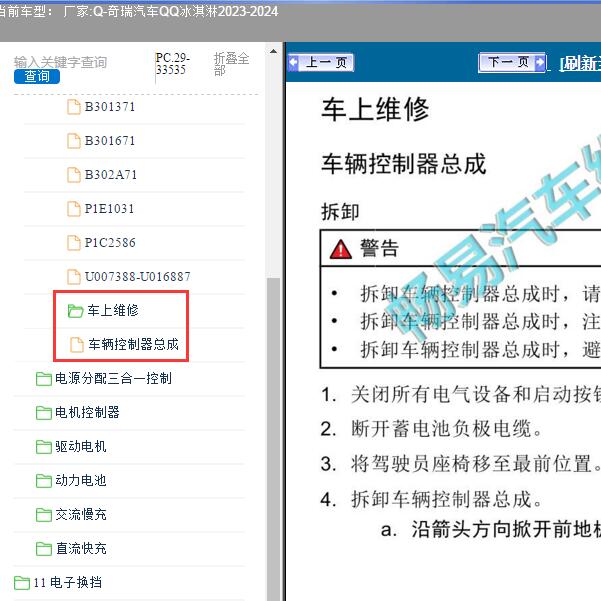Click the file icon beside B301371

[74, 107]
